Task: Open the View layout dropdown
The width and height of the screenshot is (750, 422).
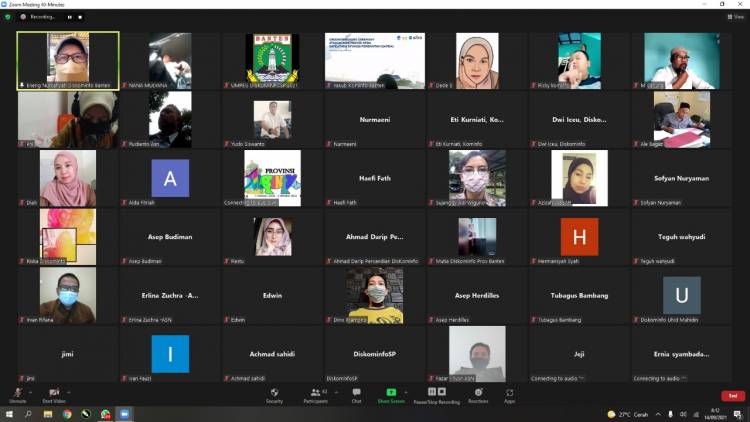Action: click(x=736, y=17)
